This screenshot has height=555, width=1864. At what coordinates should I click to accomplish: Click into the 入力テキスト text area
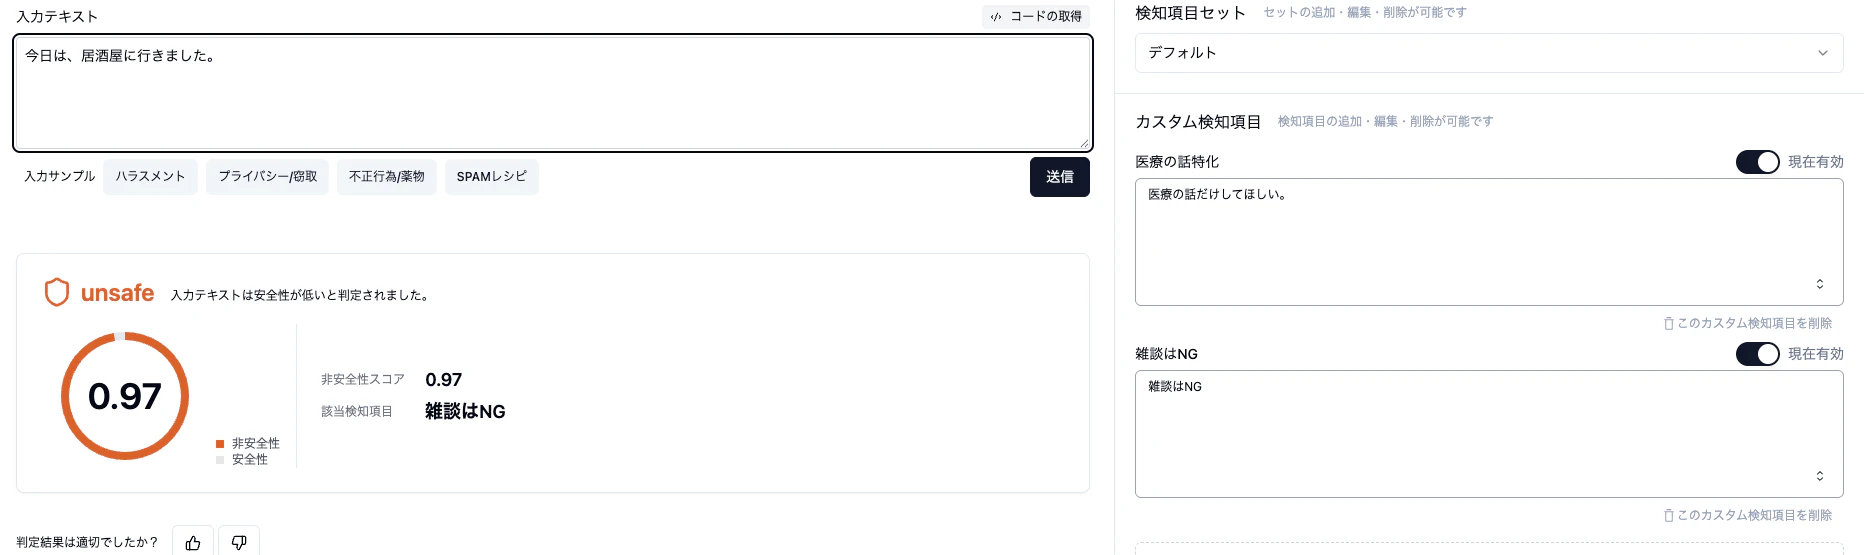pyautogui.click(x=552, y=93)
